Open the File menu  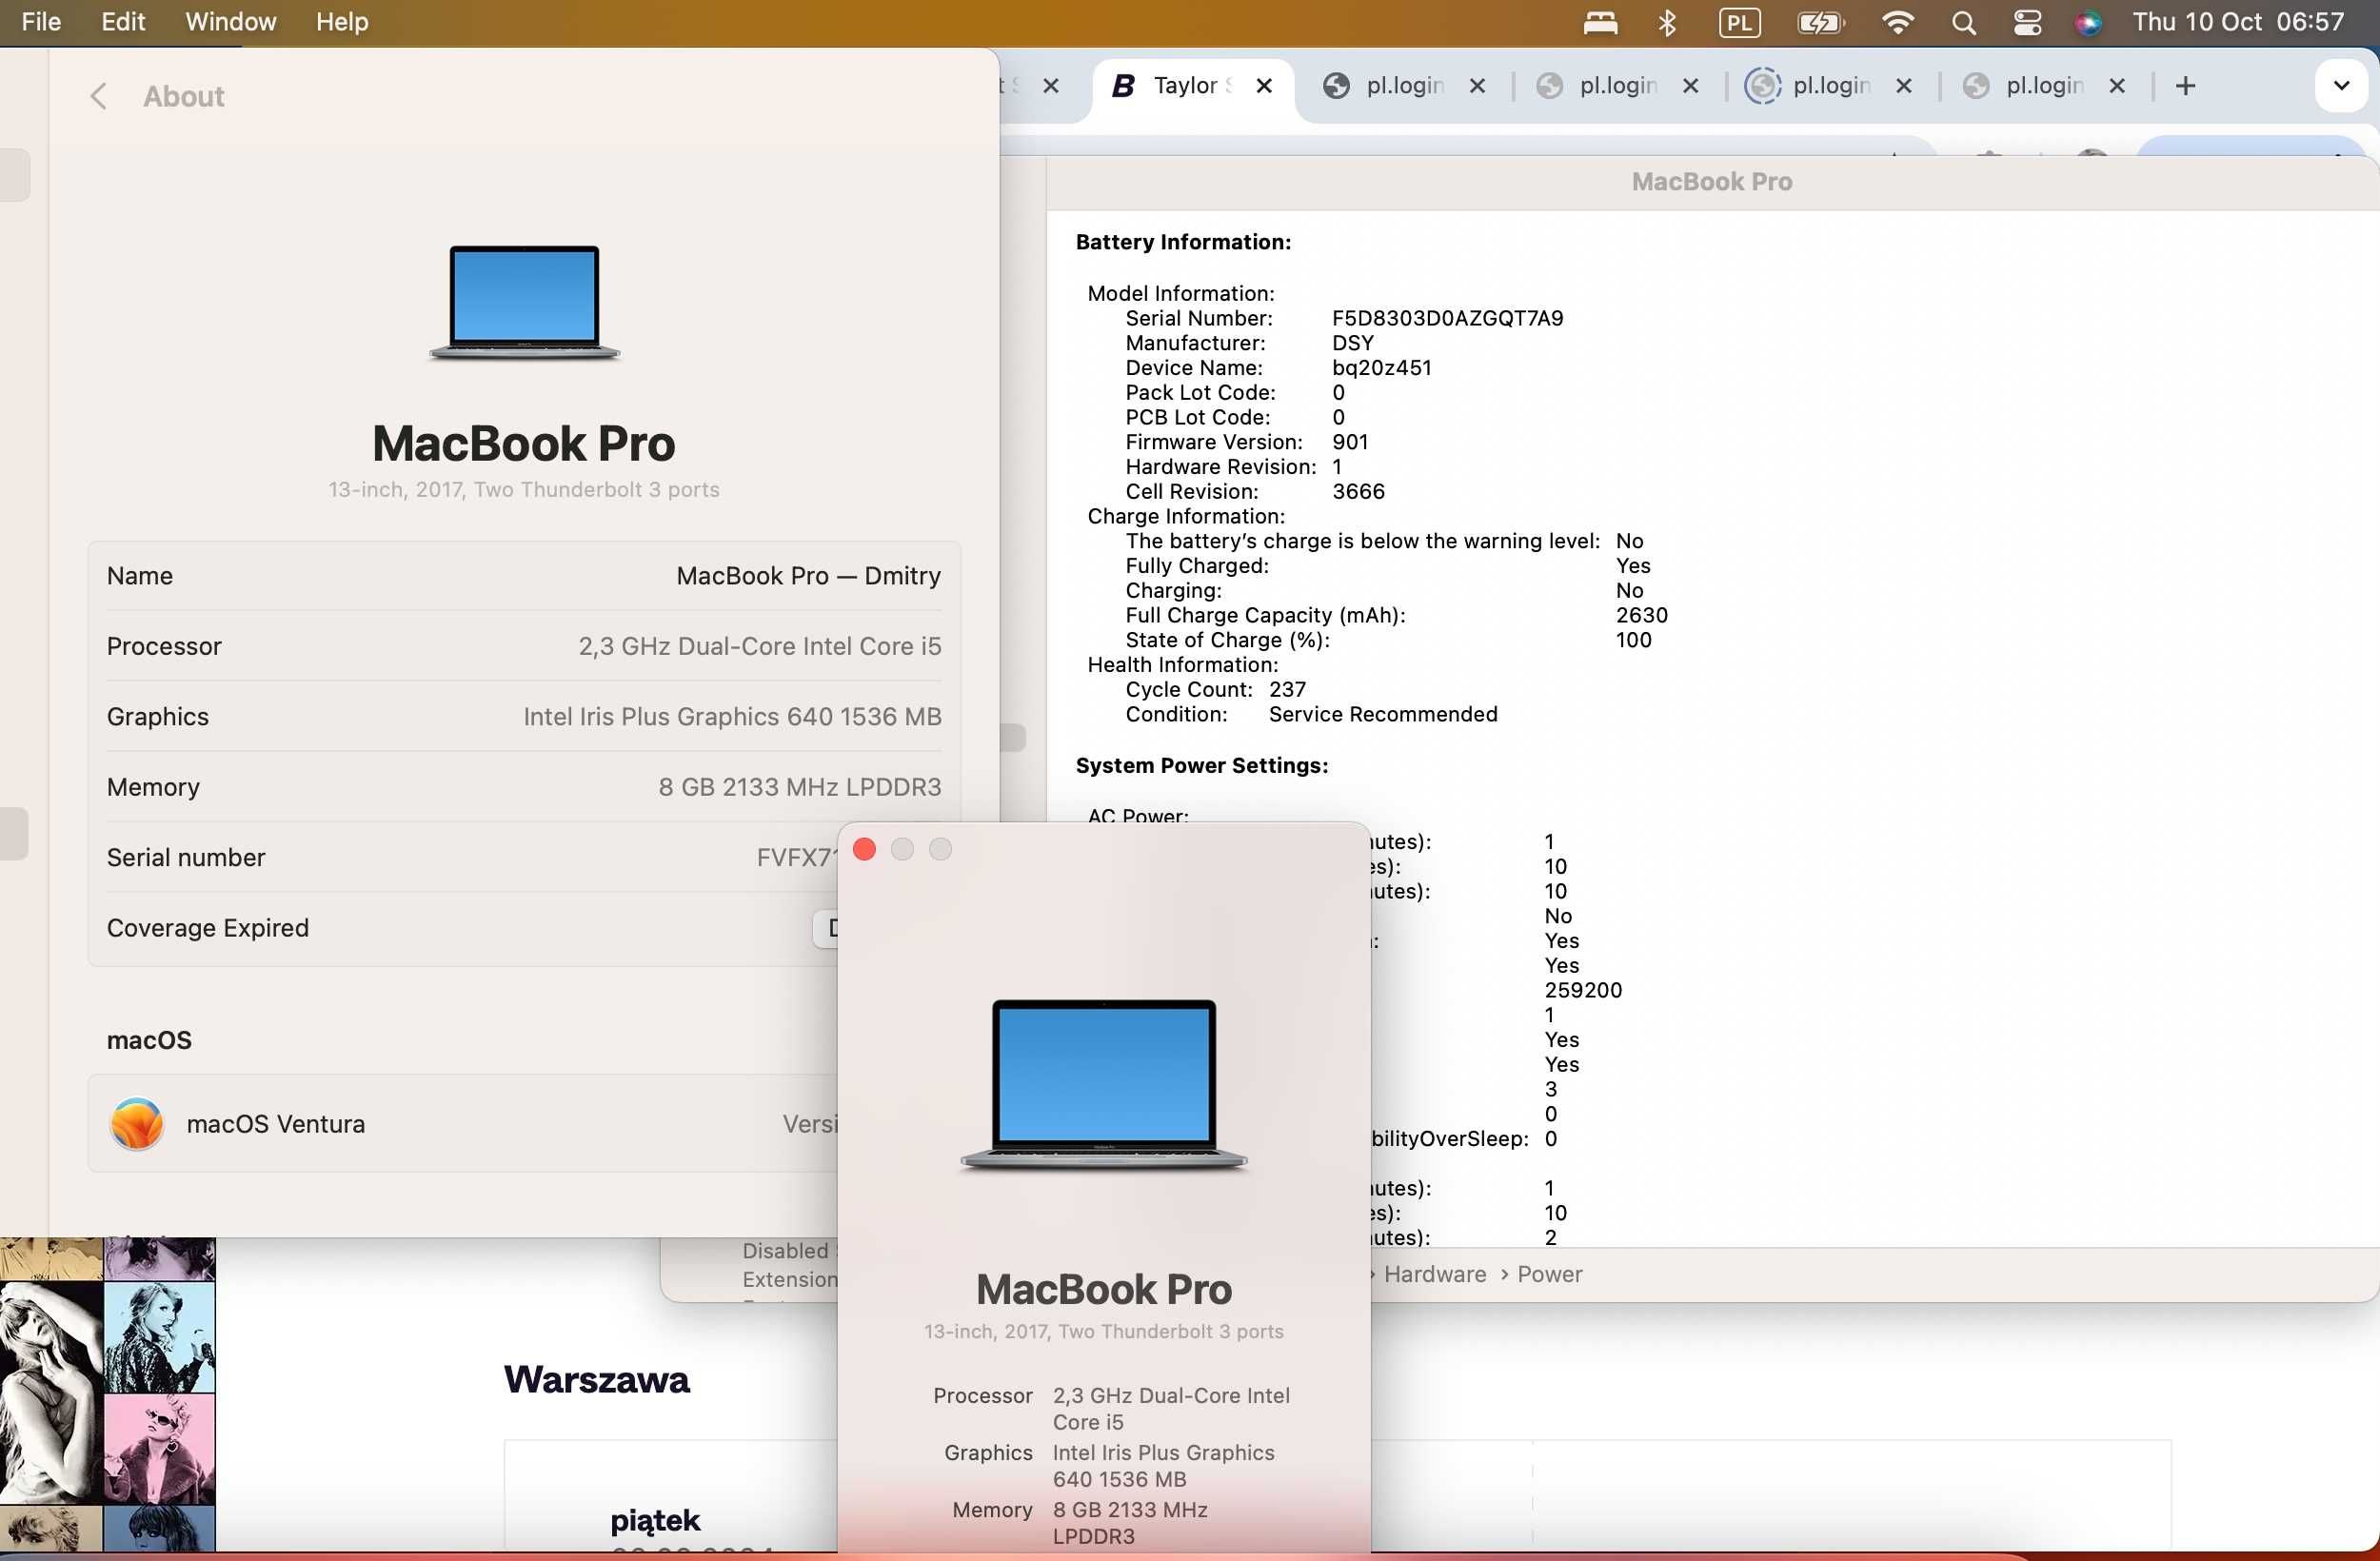click(x=41, y=22)
